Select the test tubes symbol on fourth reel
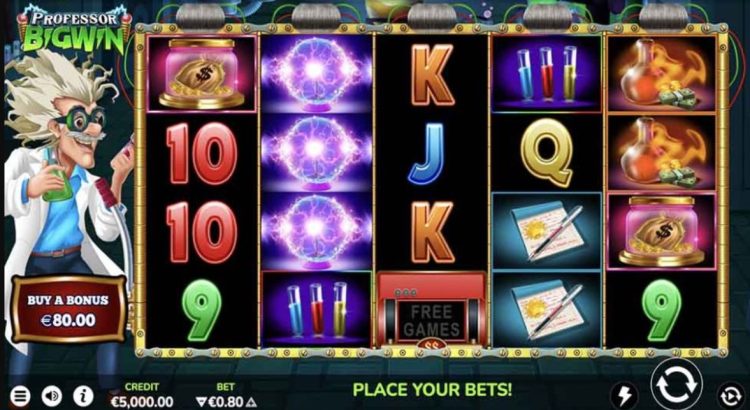The image size is (750, 410). [547, 73]
